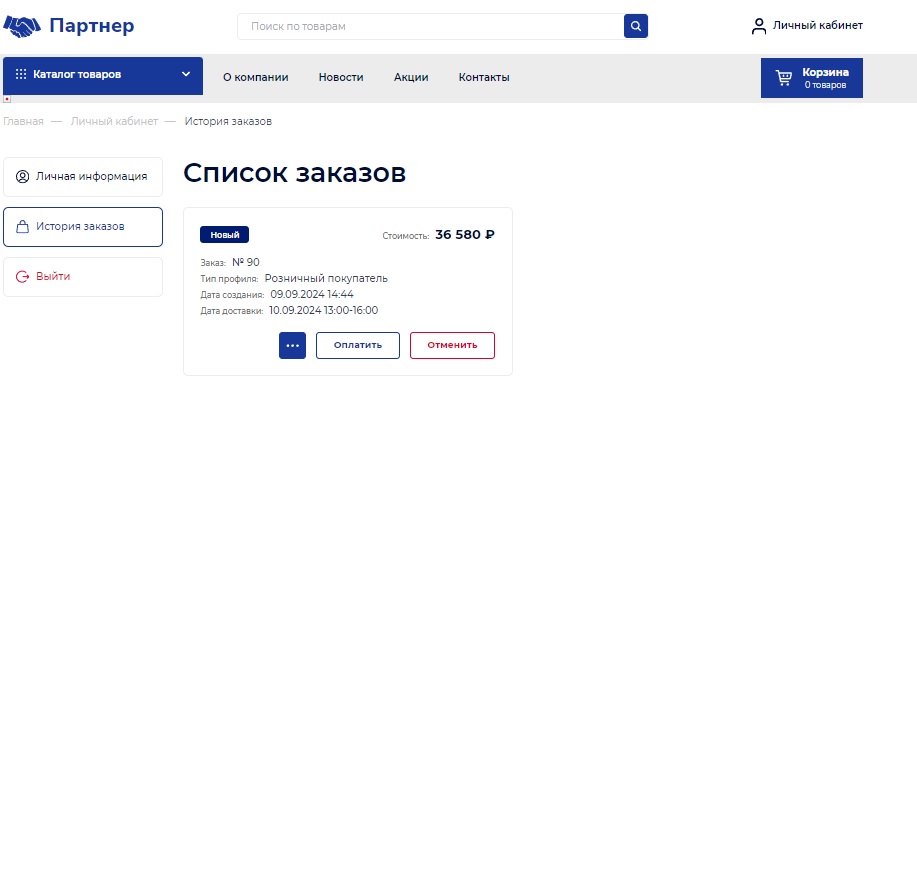Open the Каталог товаров menu

pos(103,75)
